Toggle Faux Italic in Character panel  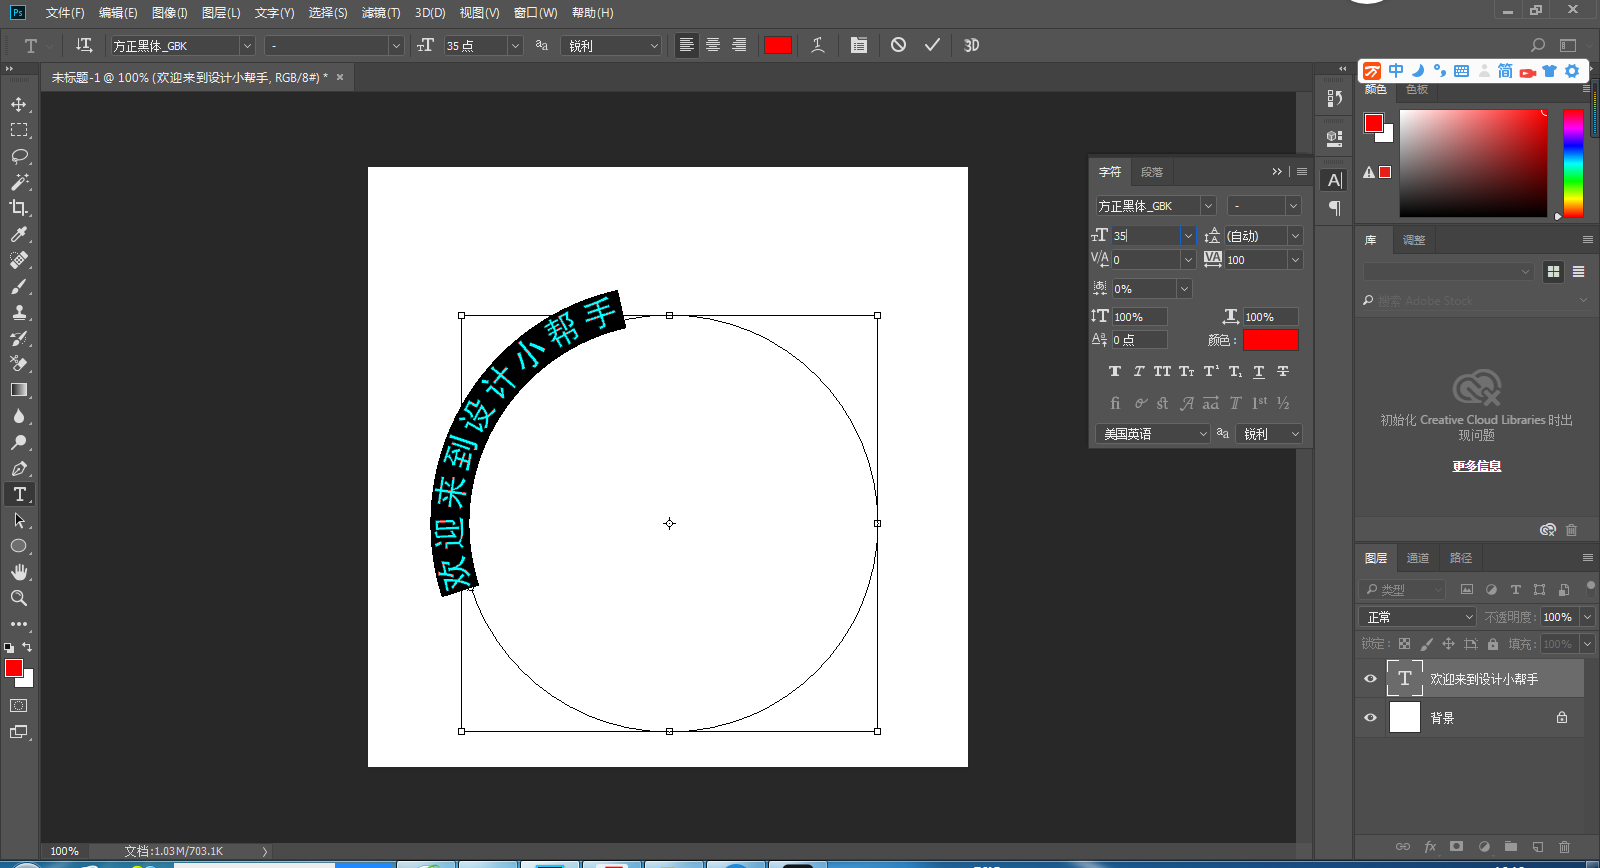[x=1138, y=371]
